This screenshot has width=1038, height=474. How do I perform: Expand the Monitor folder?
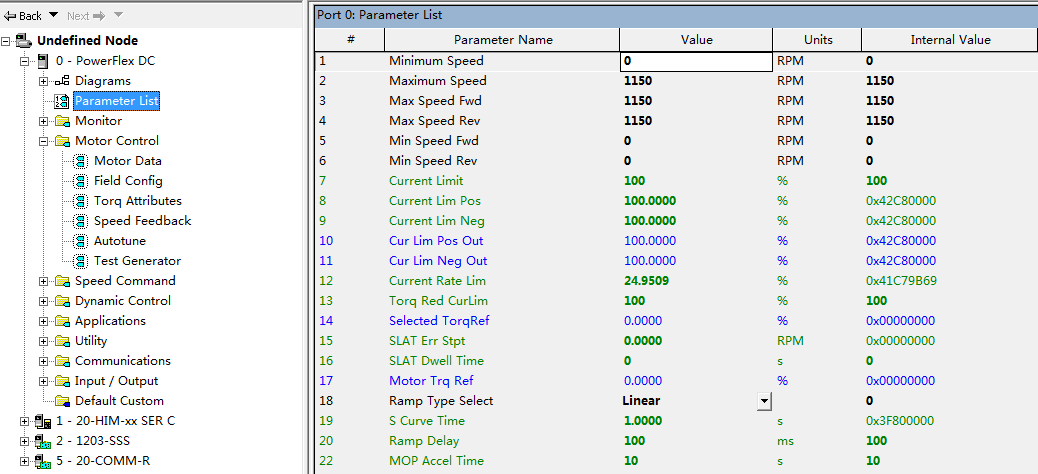[x=44, y=121]
